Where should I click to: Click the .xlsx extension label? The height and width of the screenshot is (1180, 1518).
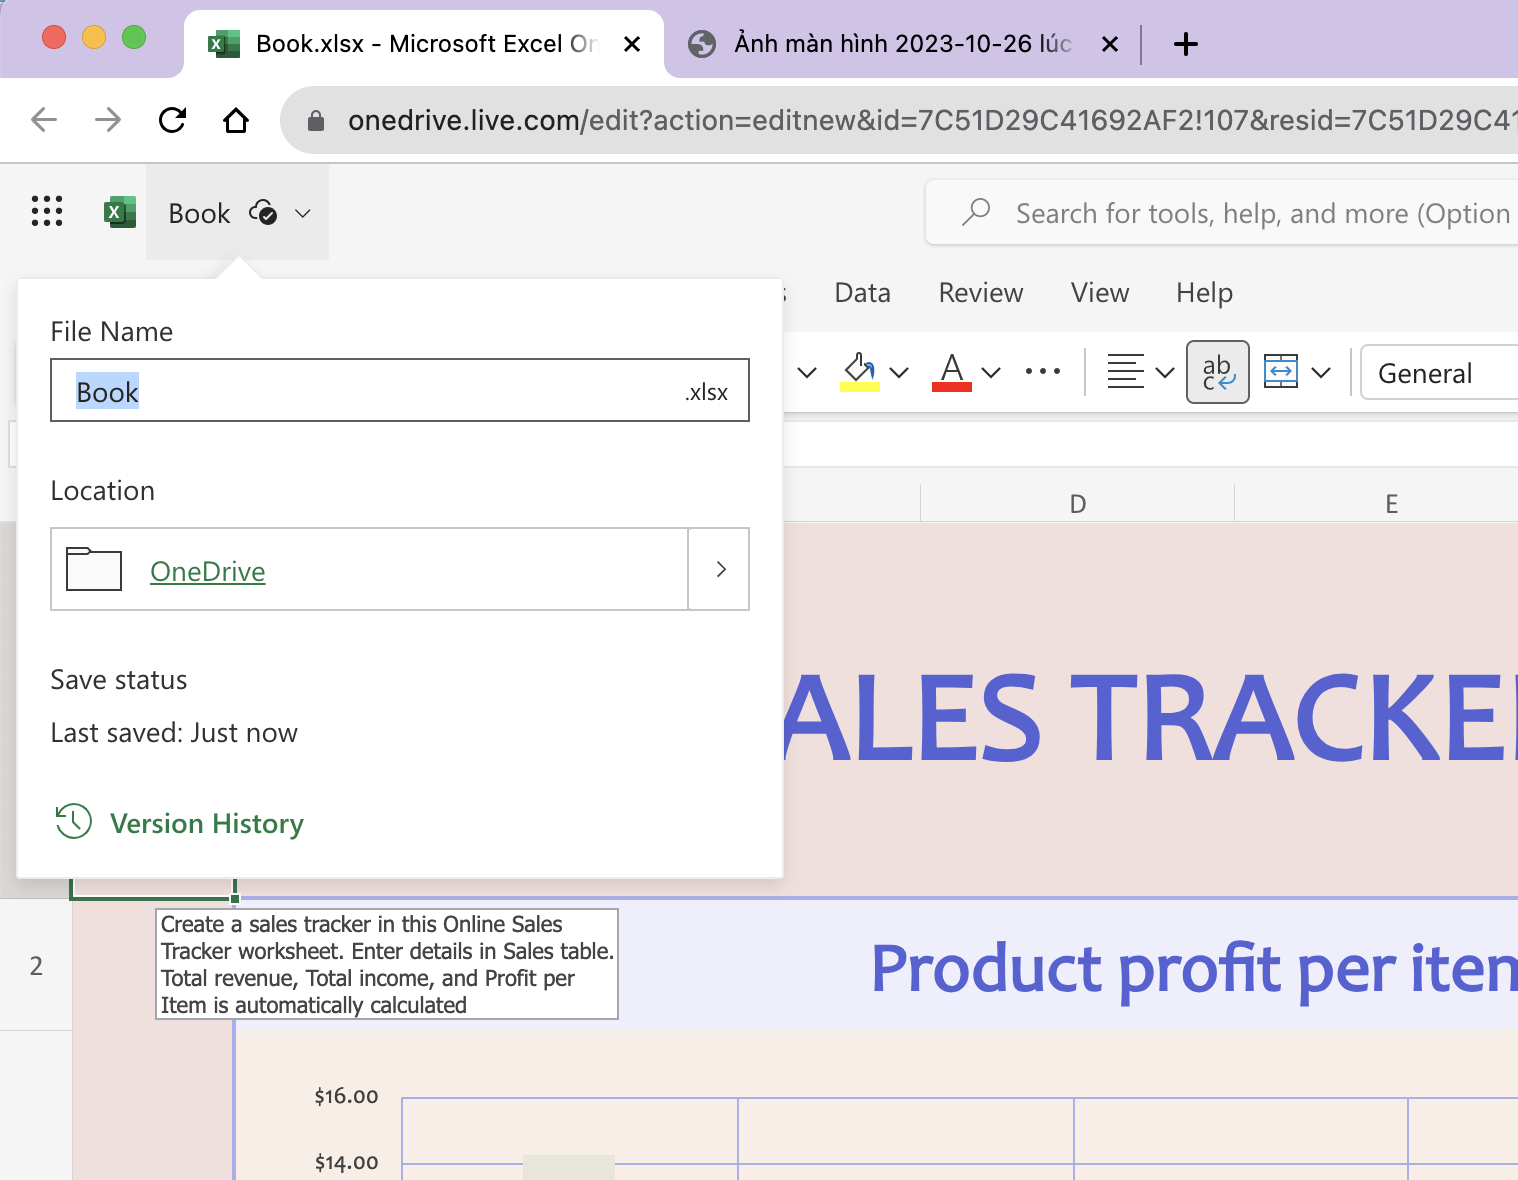(x=706, y=392)
